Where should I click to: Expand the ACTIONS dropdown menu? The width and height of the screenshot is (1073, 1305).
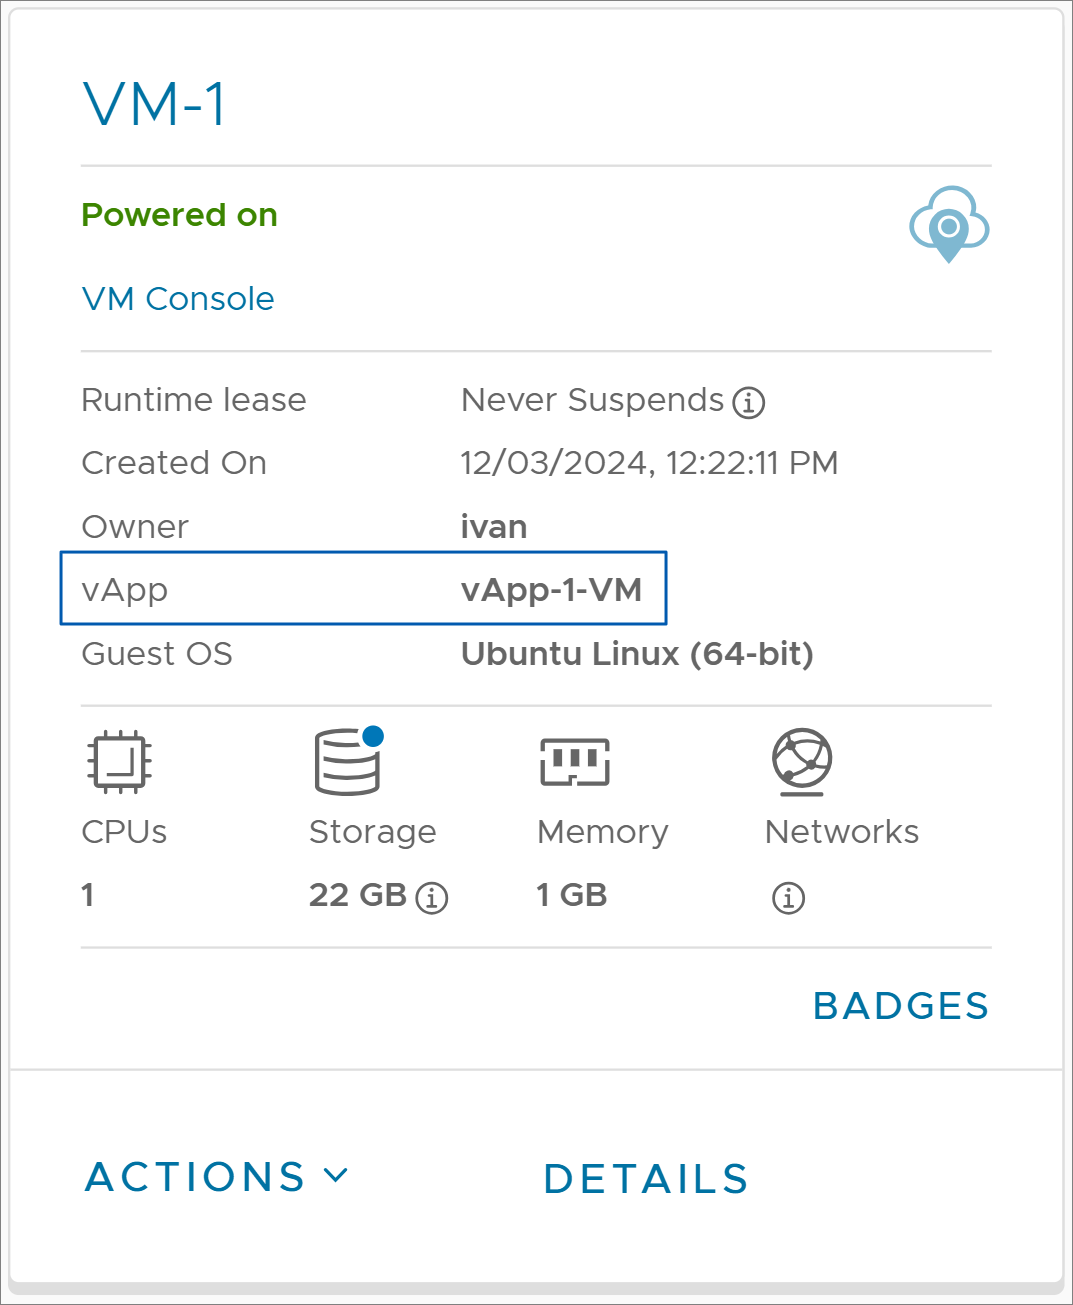point(217,1177)
